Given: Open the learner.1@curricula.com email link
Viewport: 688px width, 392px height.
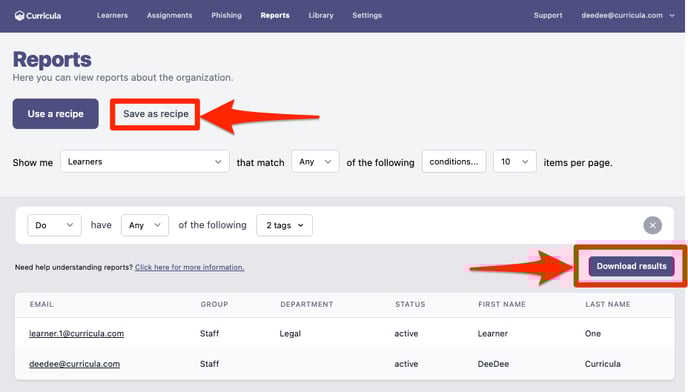Looking at the screenshot, I should 76,334.
